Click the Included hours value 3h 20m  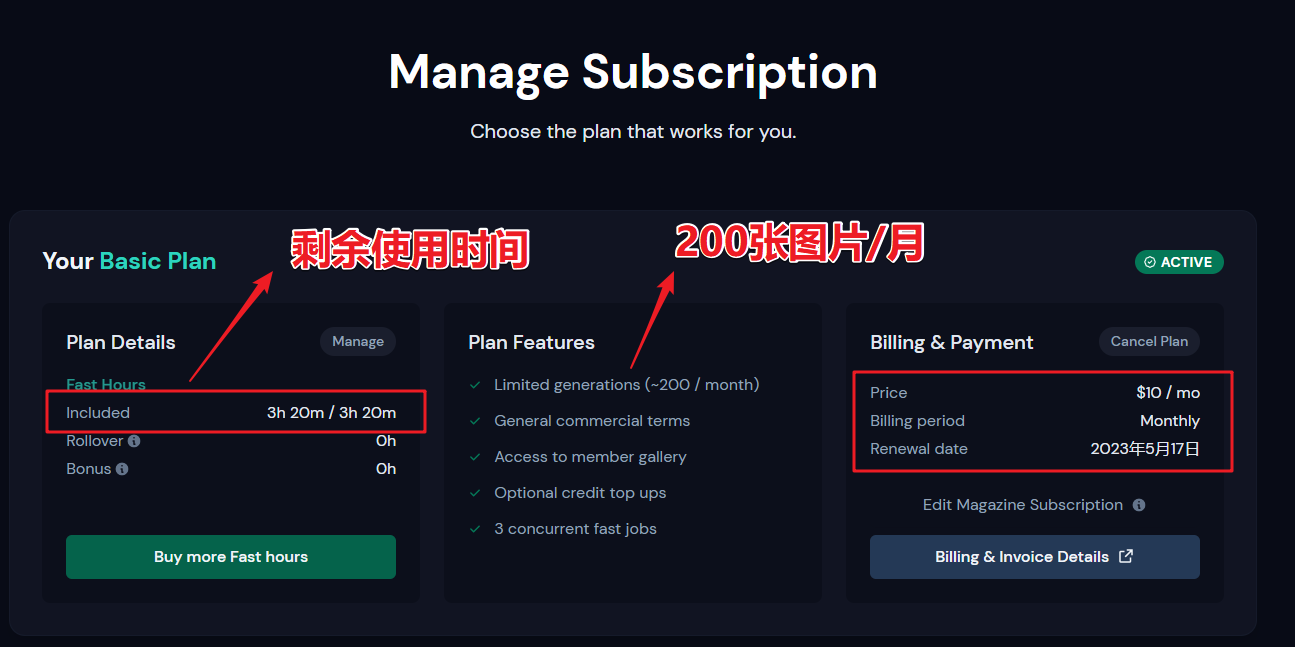331,413
